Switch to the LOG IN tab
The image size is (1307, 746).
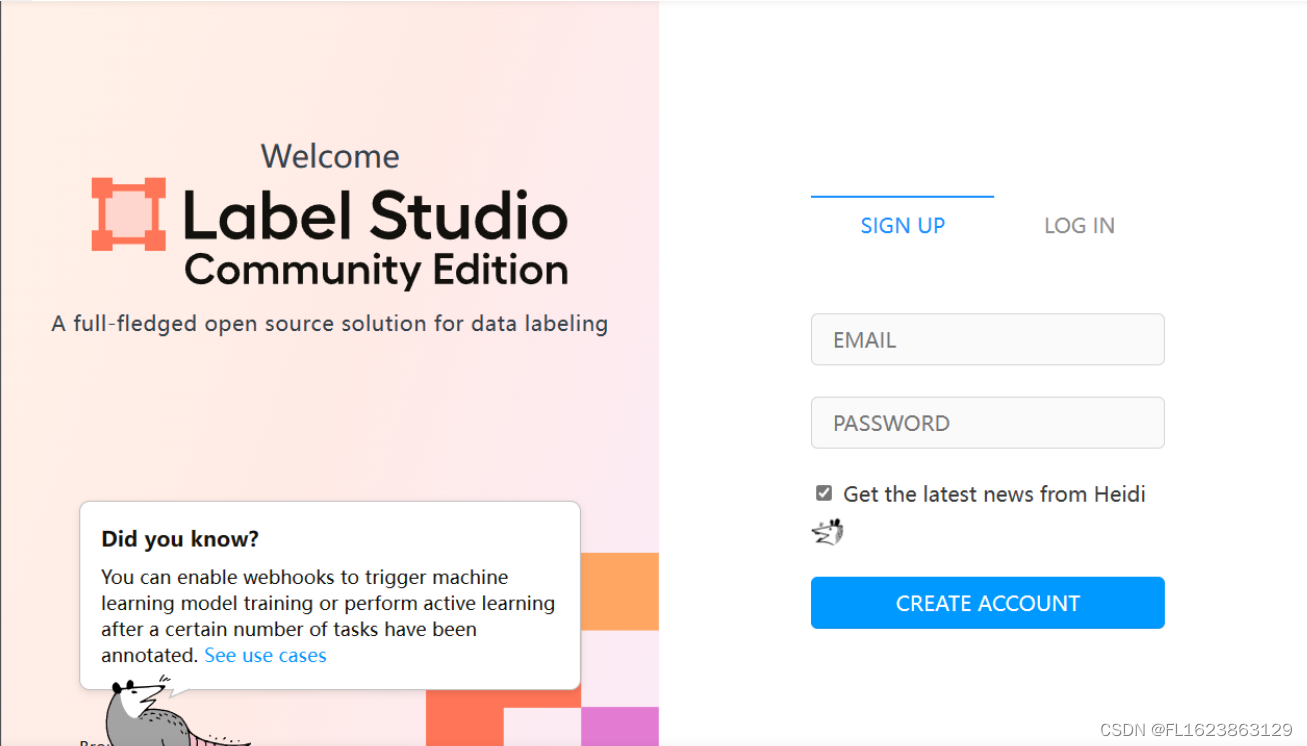click(1079, 226)
